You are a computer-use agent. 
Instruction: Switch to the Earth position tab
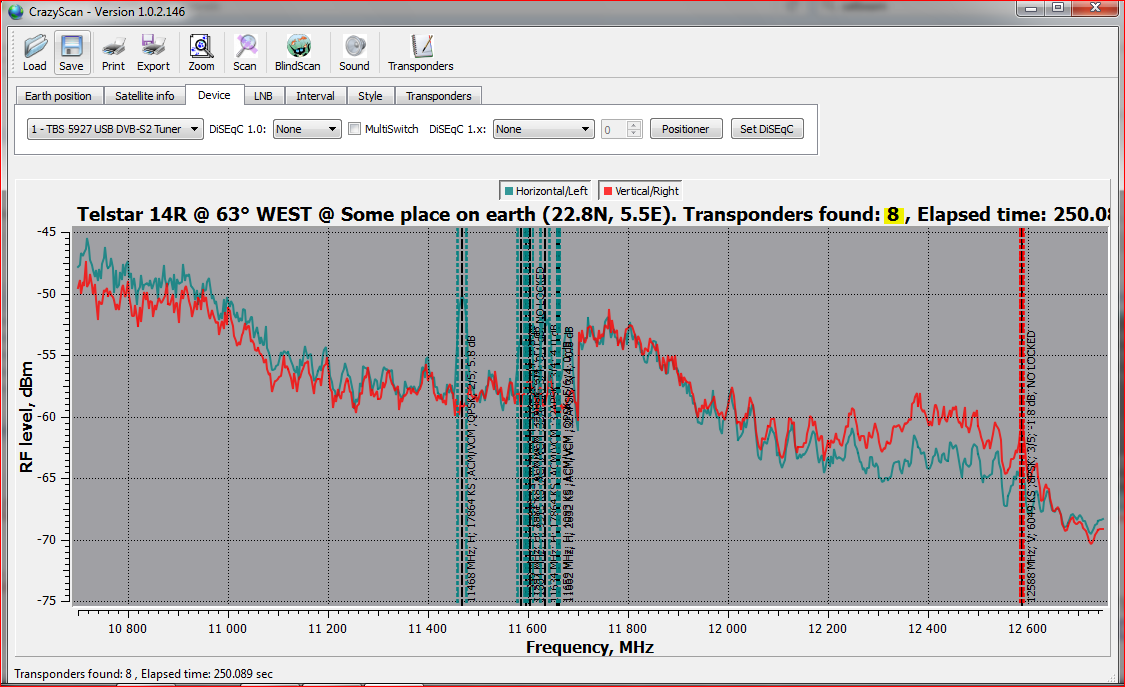pos(58,96)
